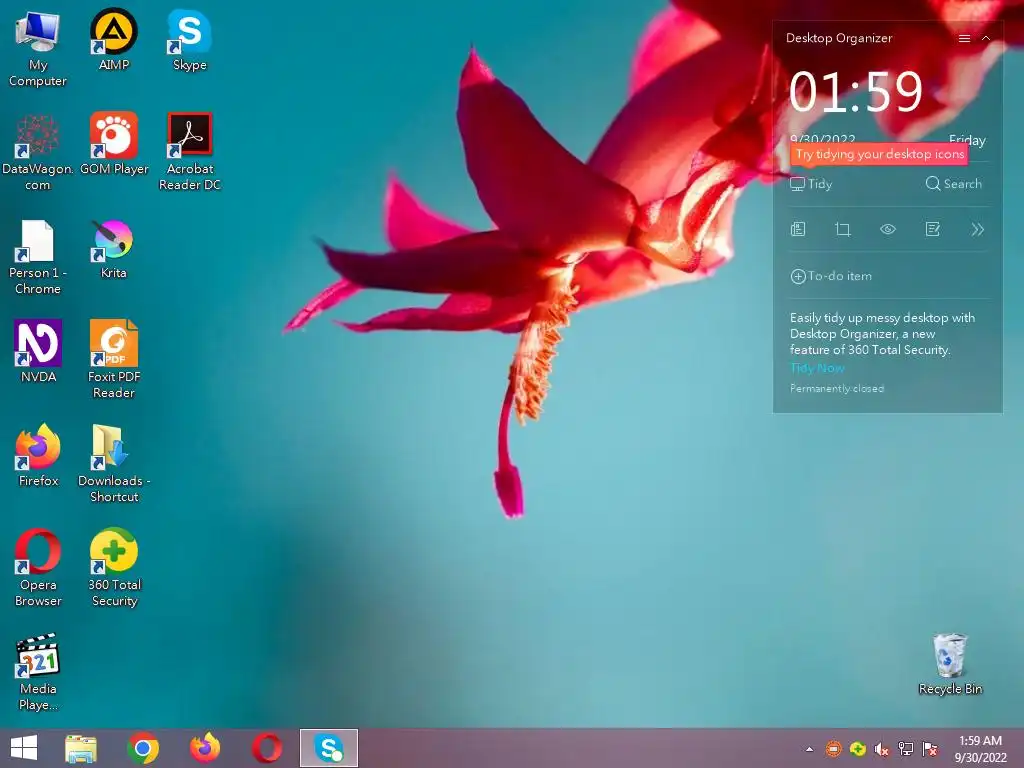Launch Opera from the taskbar

pyautogui.click(x=267, y=748)
